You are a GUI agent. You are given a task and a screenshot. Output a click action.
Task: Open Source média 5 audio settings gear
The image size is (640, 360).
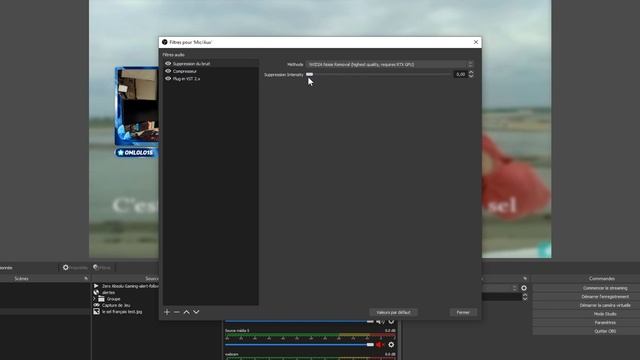click(391, 345)
